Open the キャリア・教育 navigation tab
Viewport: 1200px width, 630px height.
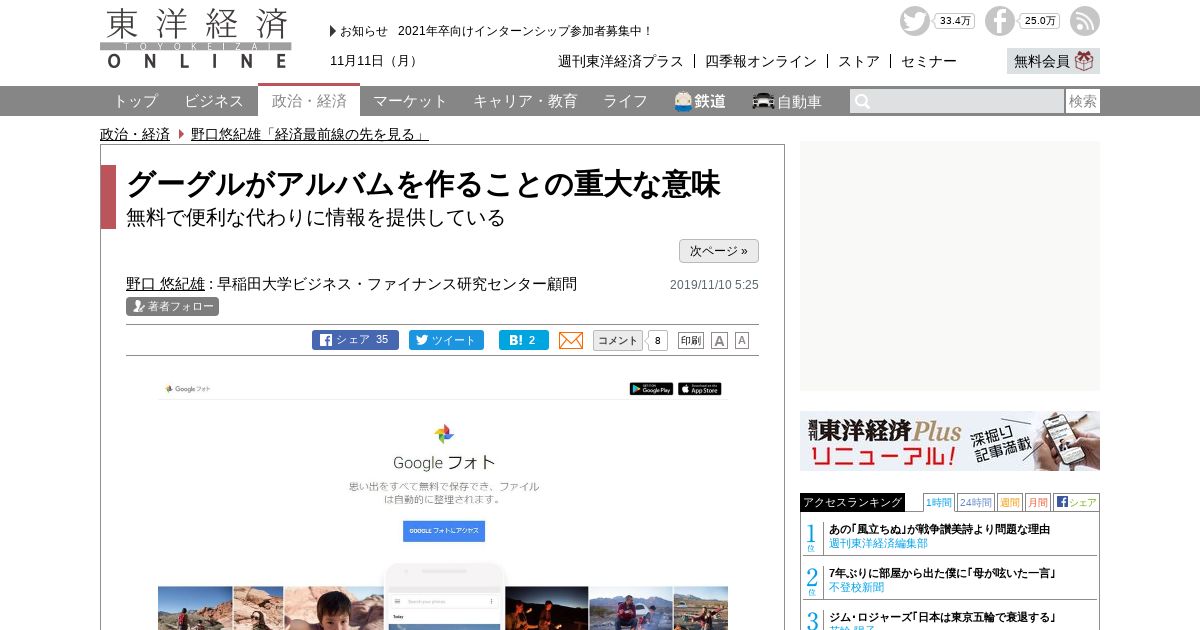pos(525,101)
